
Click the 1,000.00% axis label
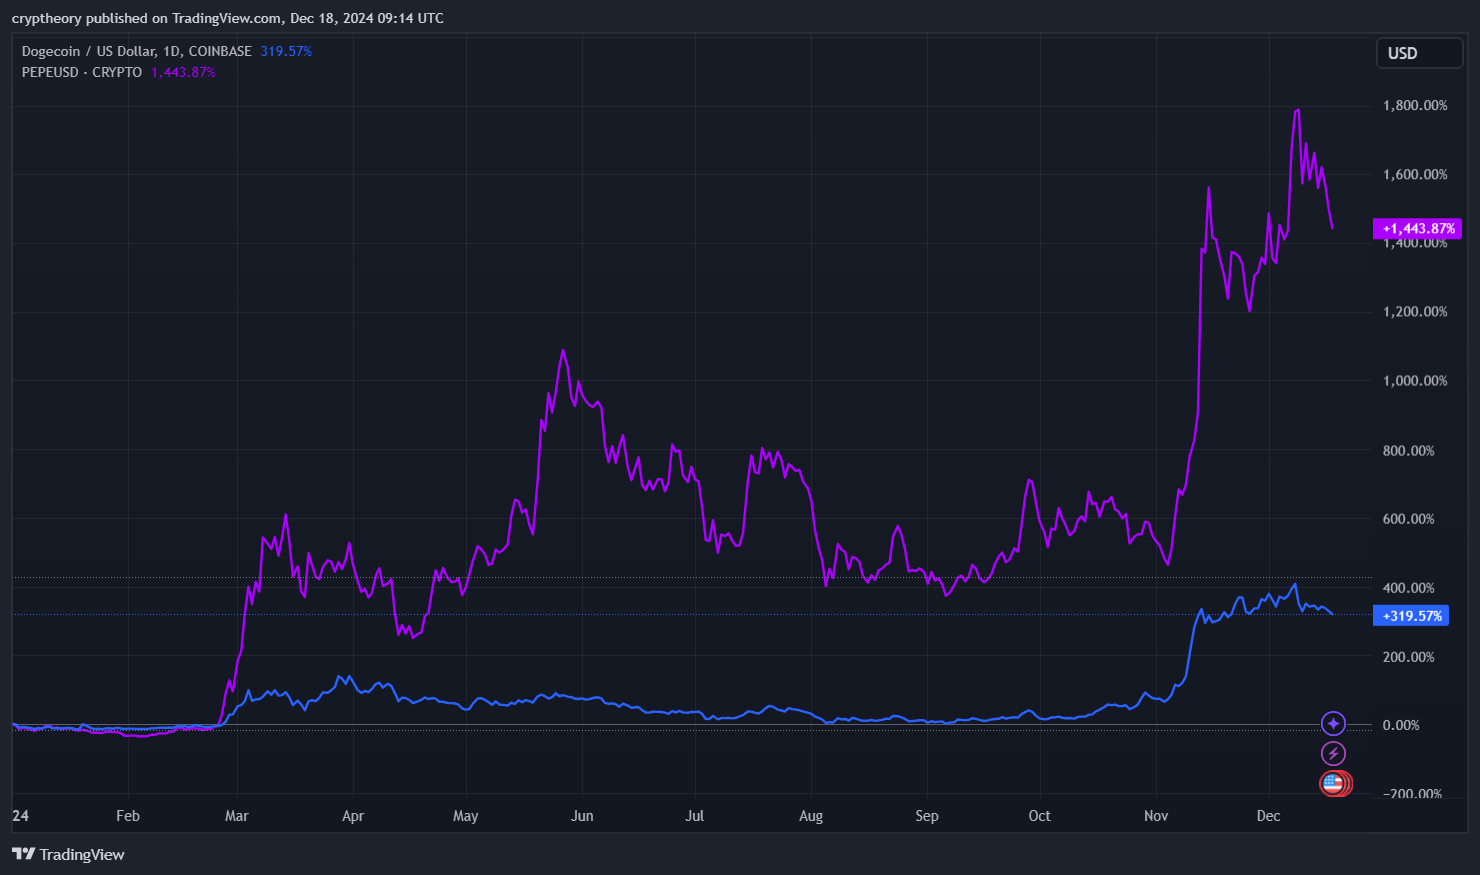click(x=1415, y=381)
